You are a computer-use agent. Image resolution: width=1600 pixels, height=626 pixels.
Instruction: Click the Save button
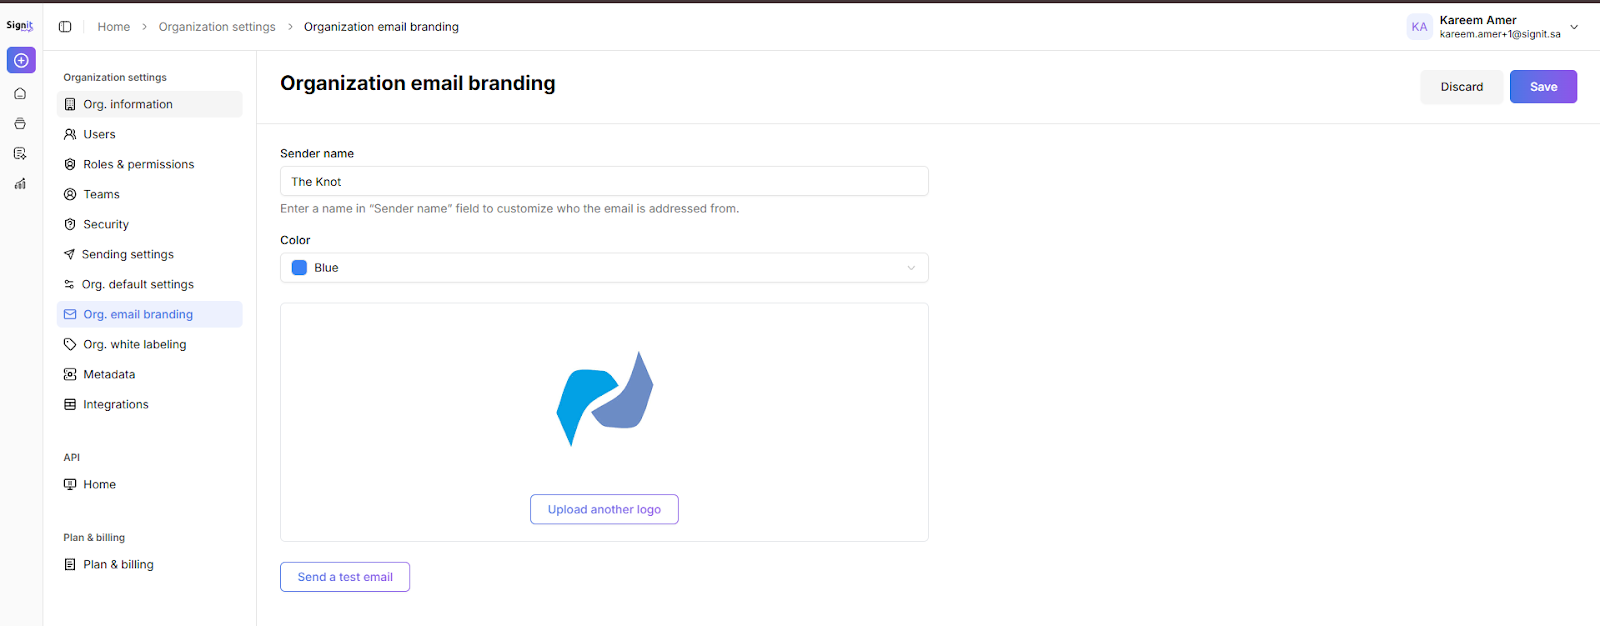[1543, 87]
